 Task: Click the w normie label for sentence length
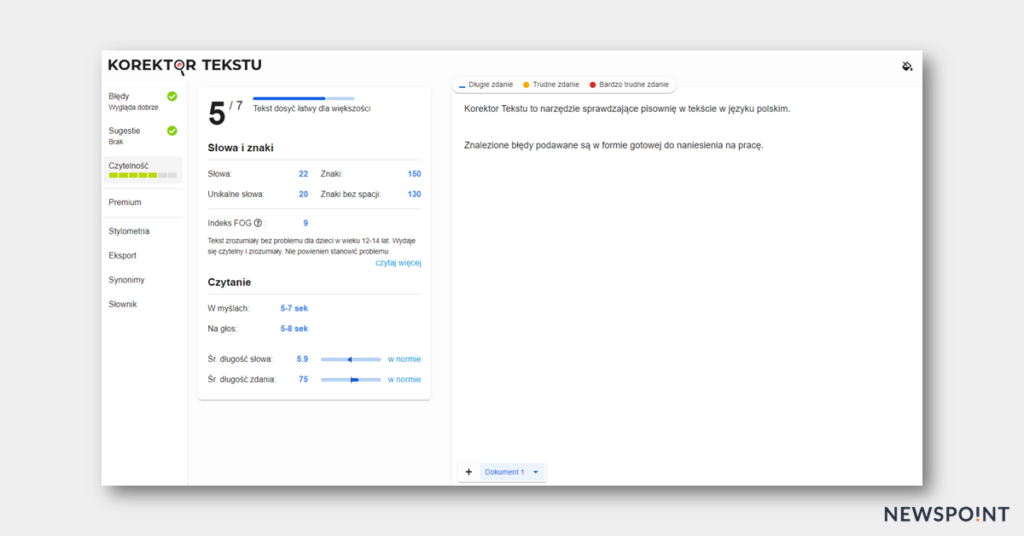[404, 379]
